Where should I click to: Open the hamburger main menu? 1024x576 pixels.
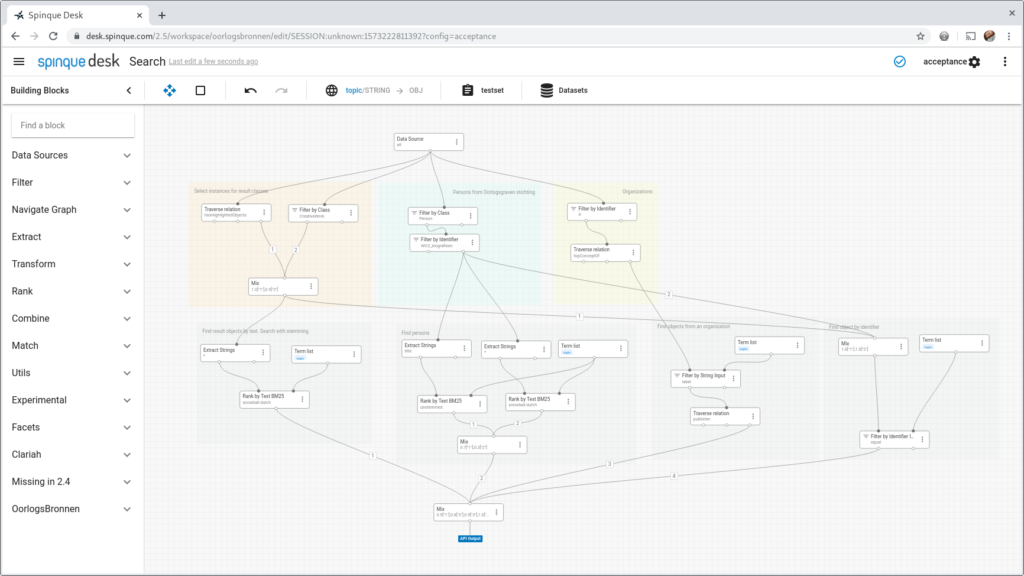point(19,61)
